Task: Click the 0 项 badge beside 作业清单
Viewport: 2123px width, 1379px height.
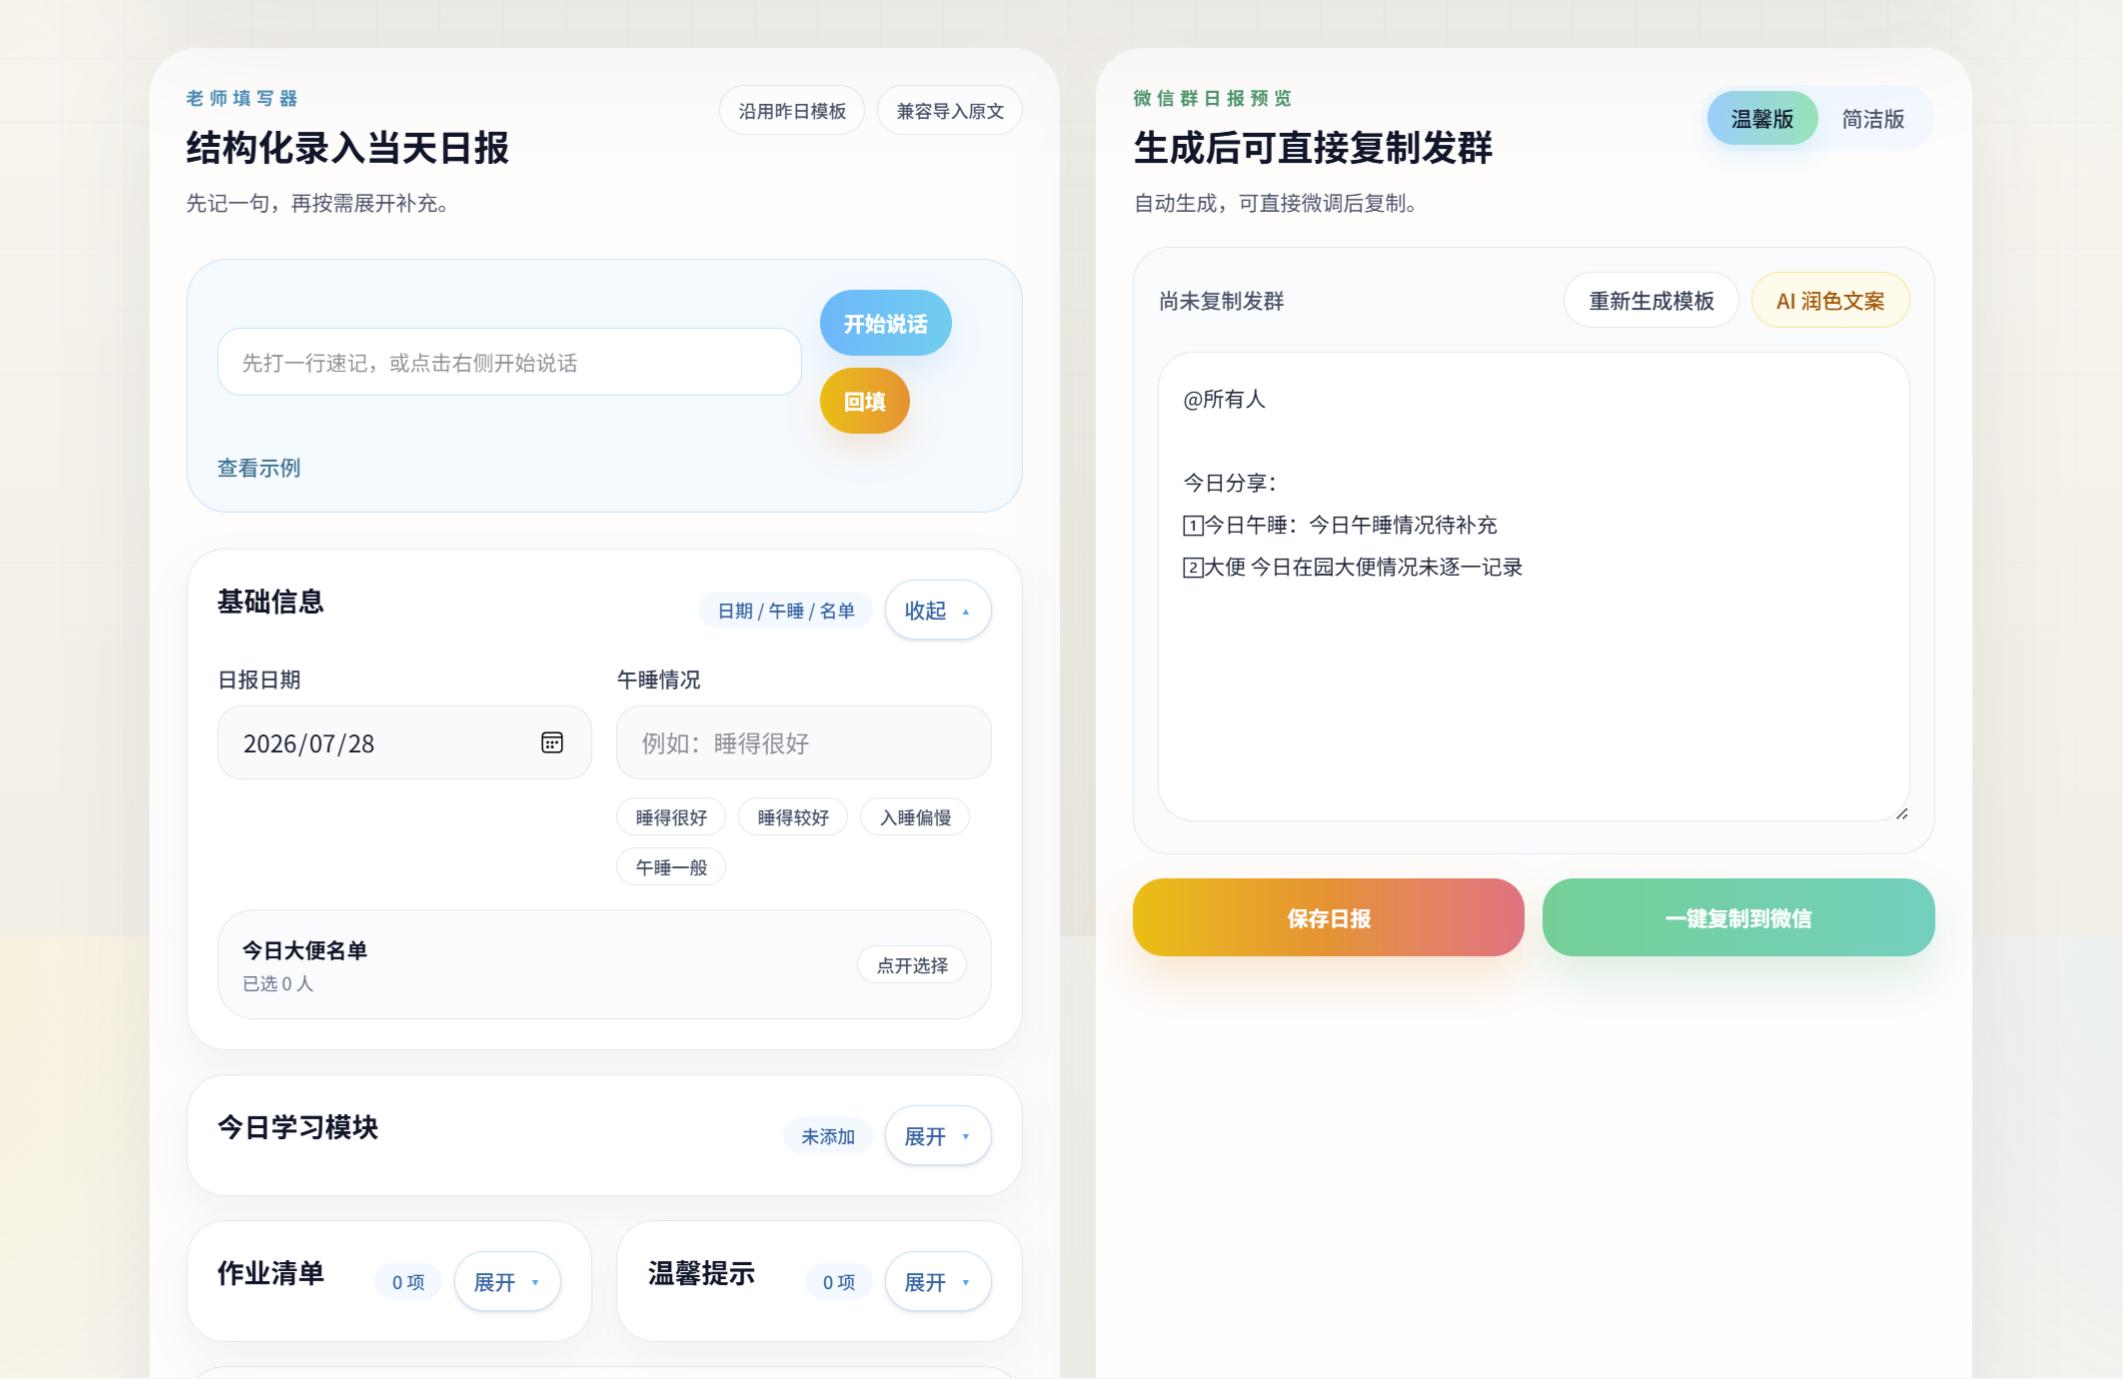Action: coord(408,1282)
